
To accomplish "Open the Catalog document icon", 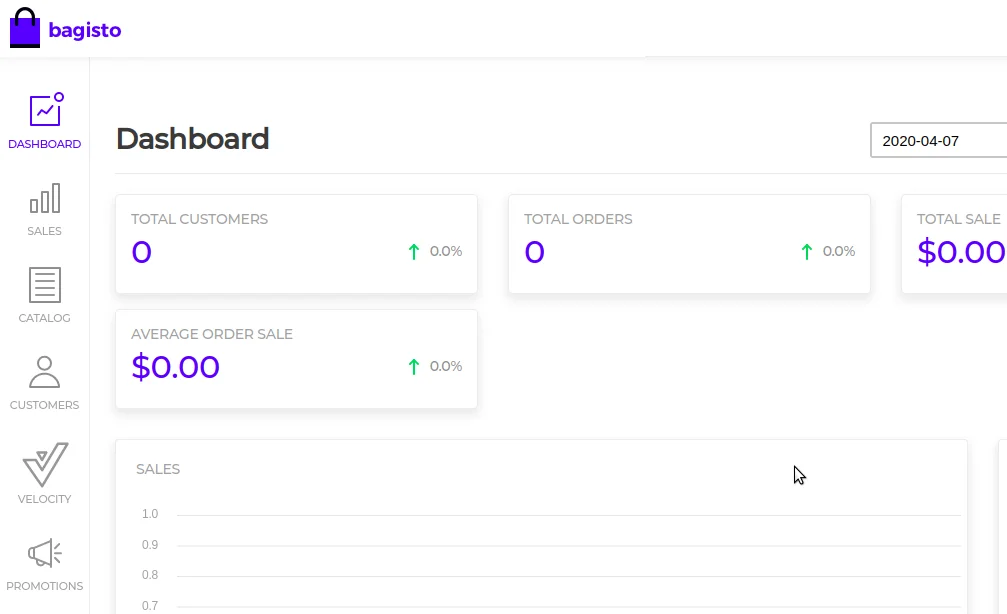I will click(x=45, y=285).
